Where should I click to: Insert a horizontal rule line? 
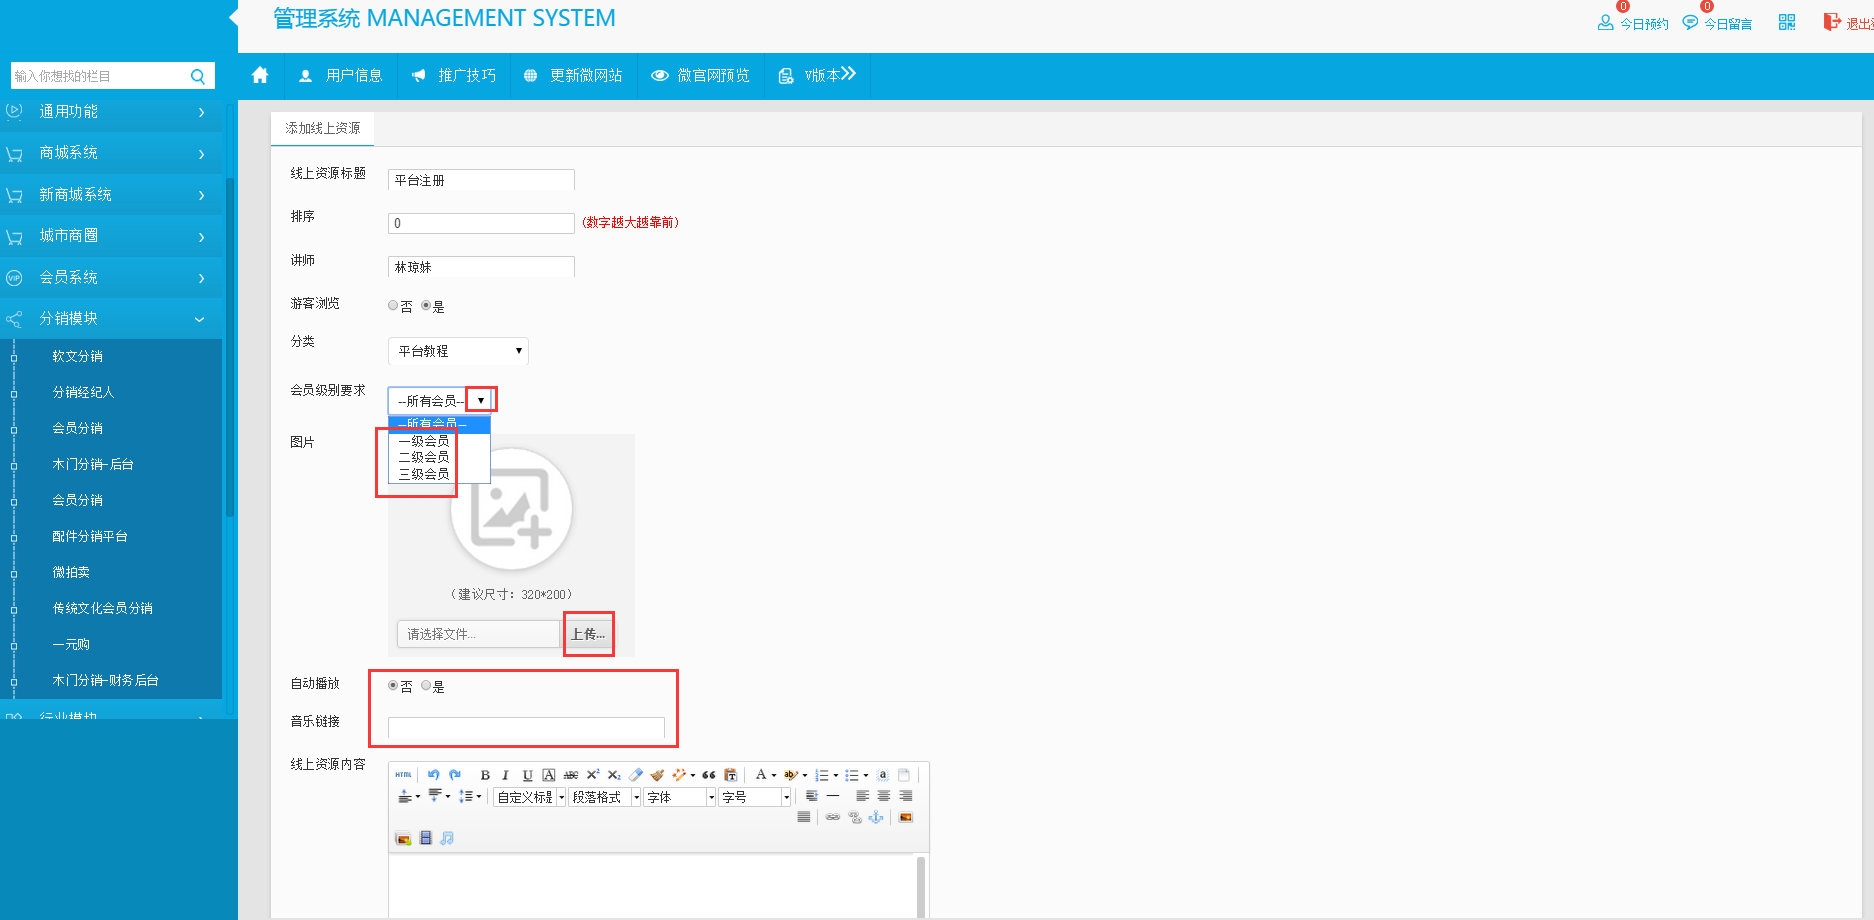833,796
